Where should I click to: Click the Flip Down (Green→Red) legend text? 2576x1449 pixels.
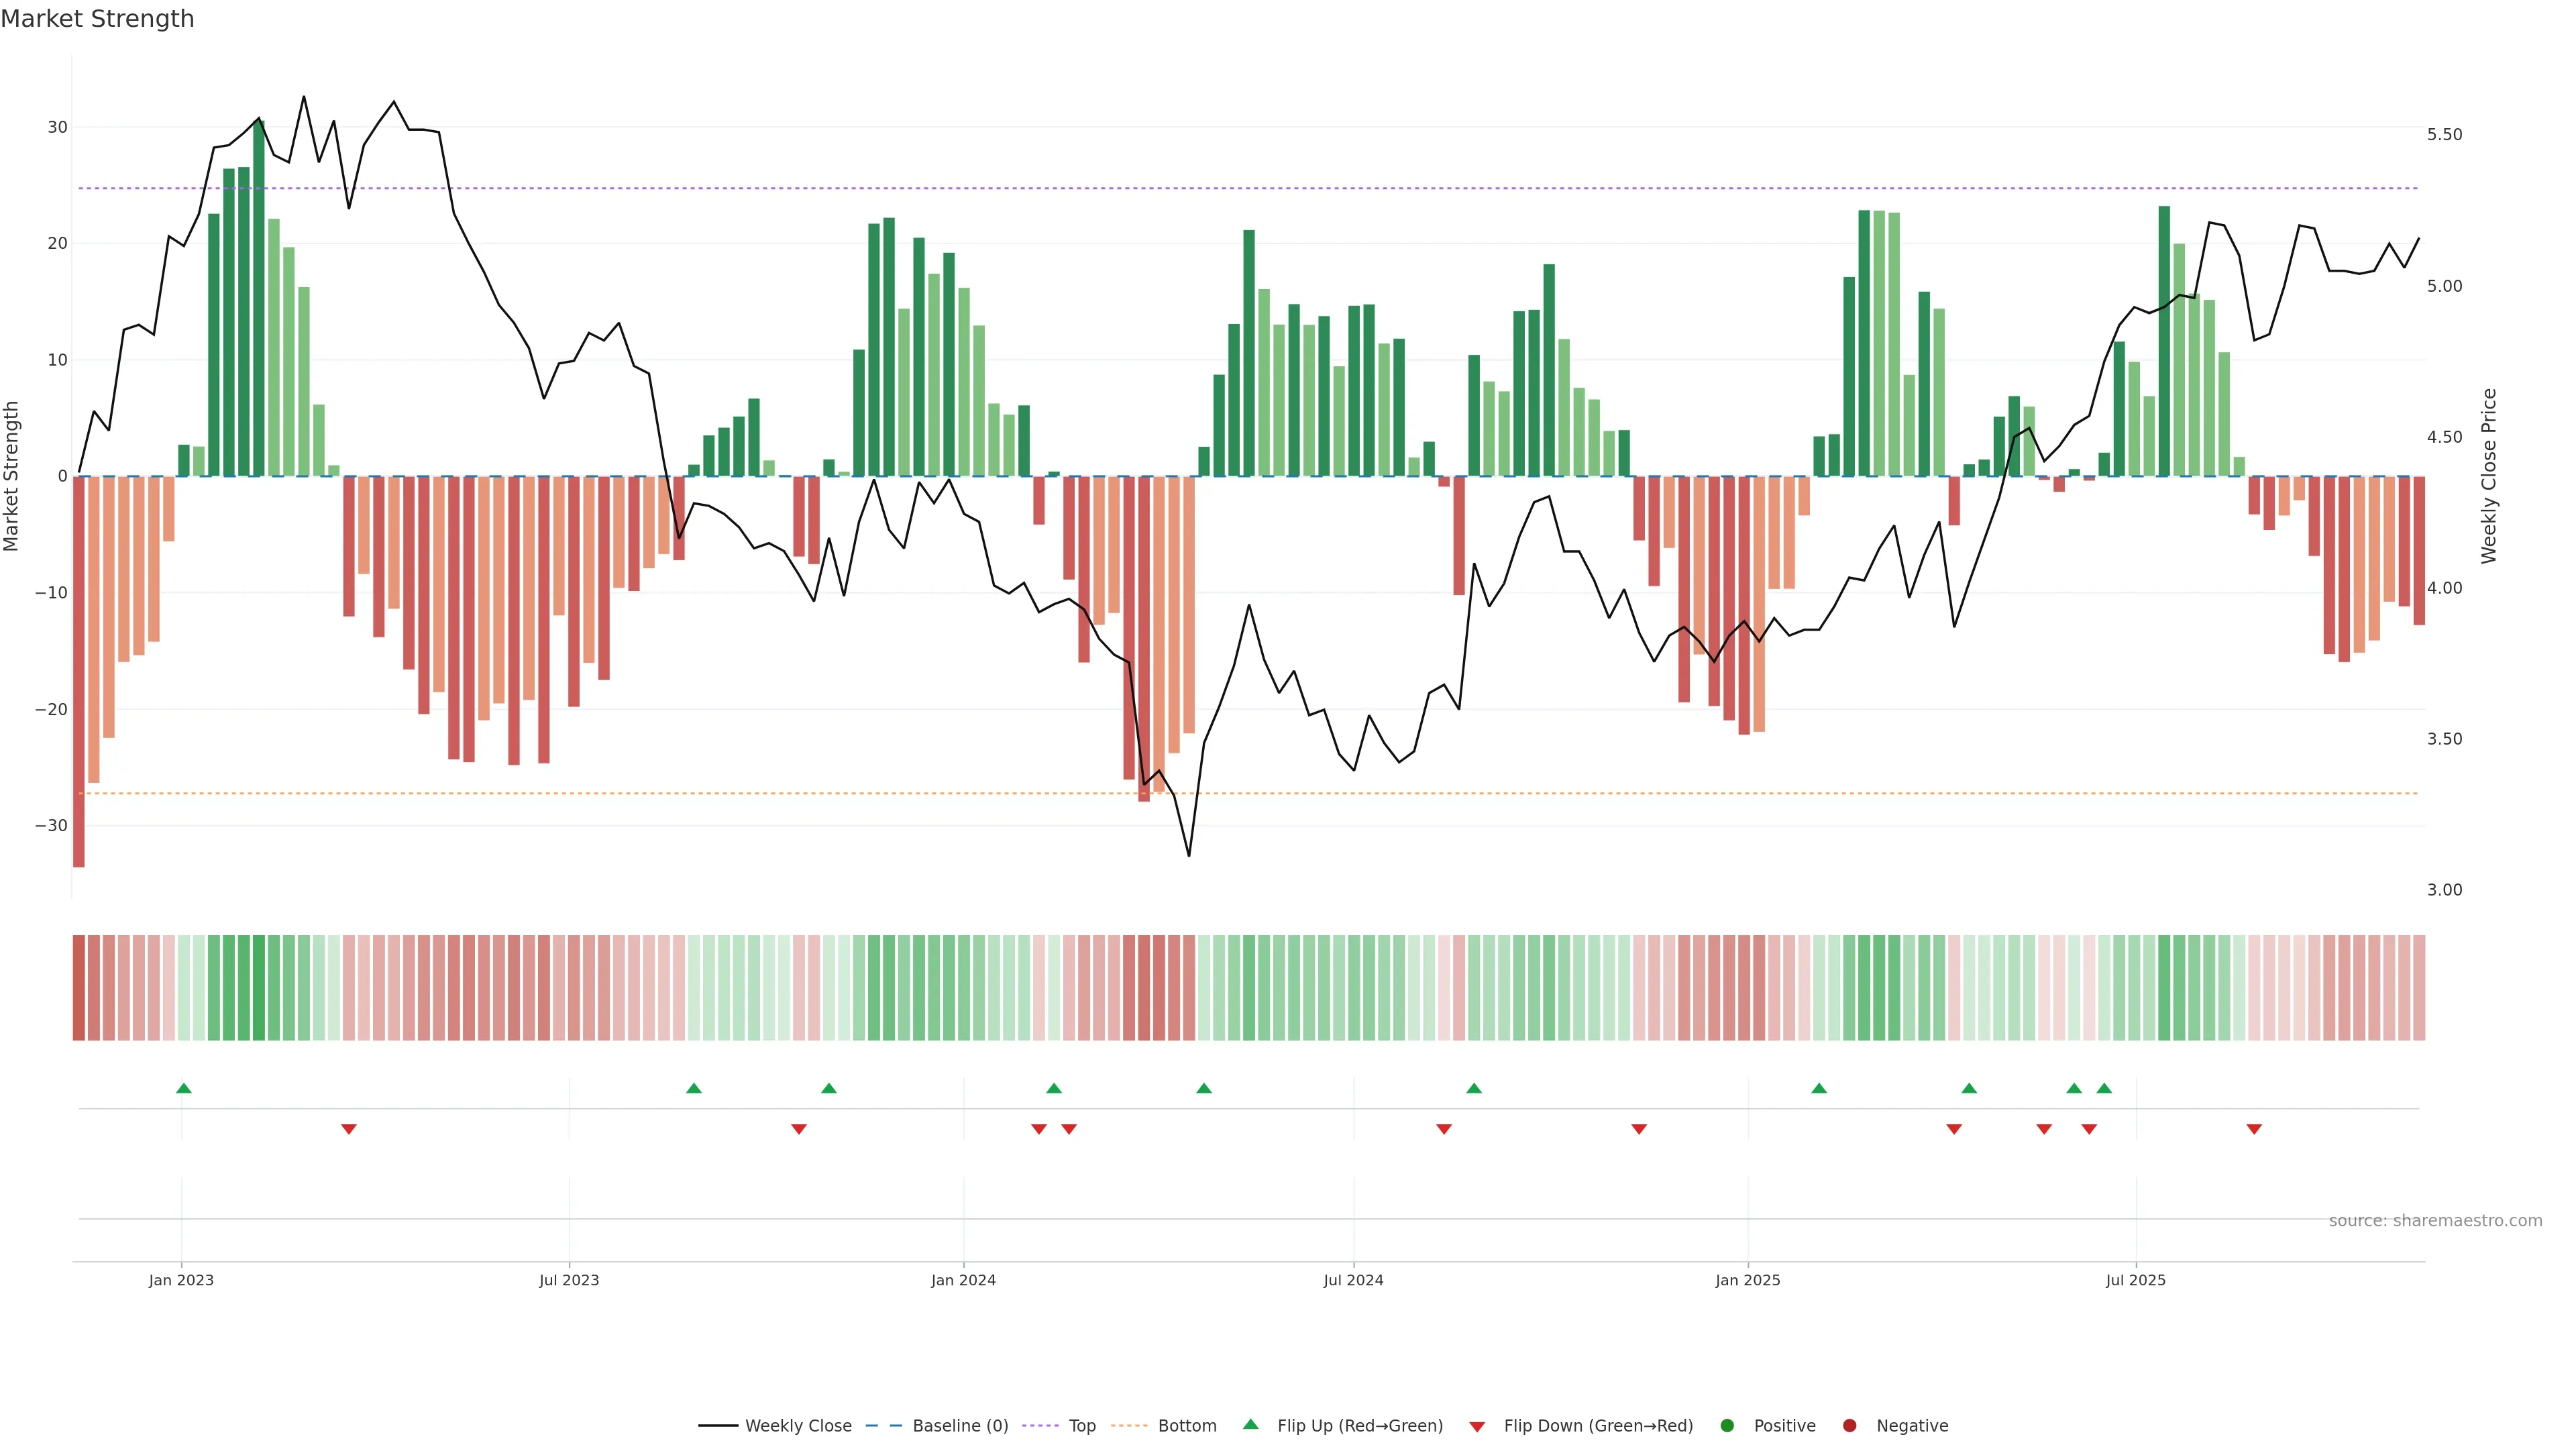(1598, 1426)
